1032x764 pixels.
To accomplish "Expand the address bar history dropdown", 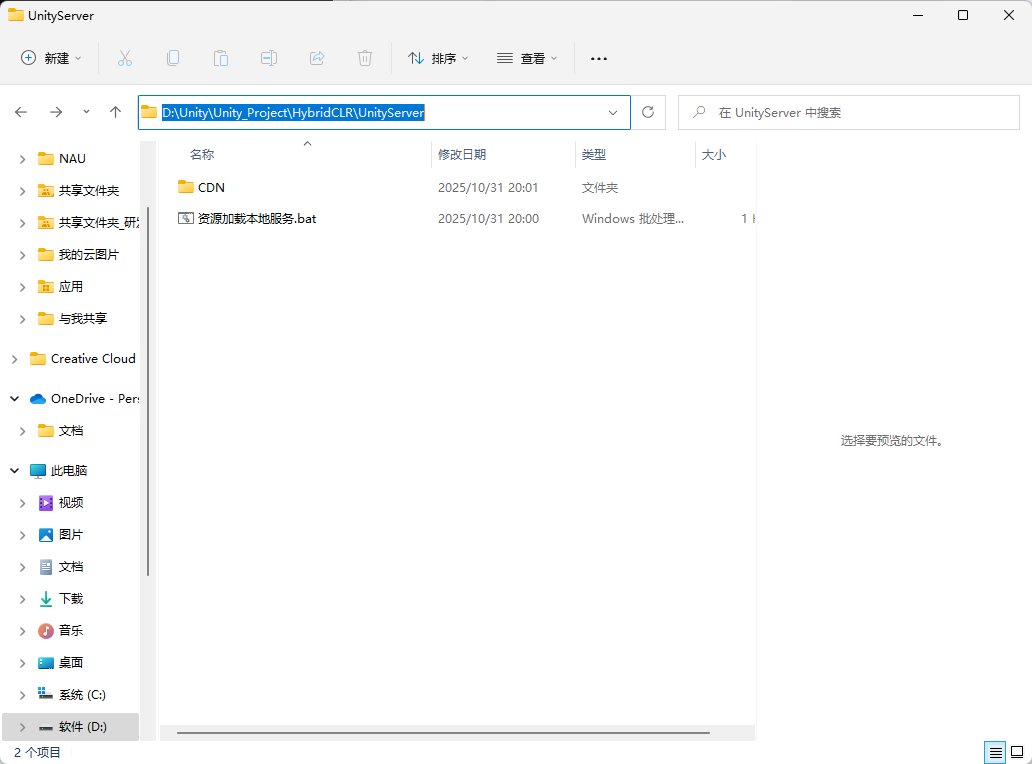I will [613, 113].
